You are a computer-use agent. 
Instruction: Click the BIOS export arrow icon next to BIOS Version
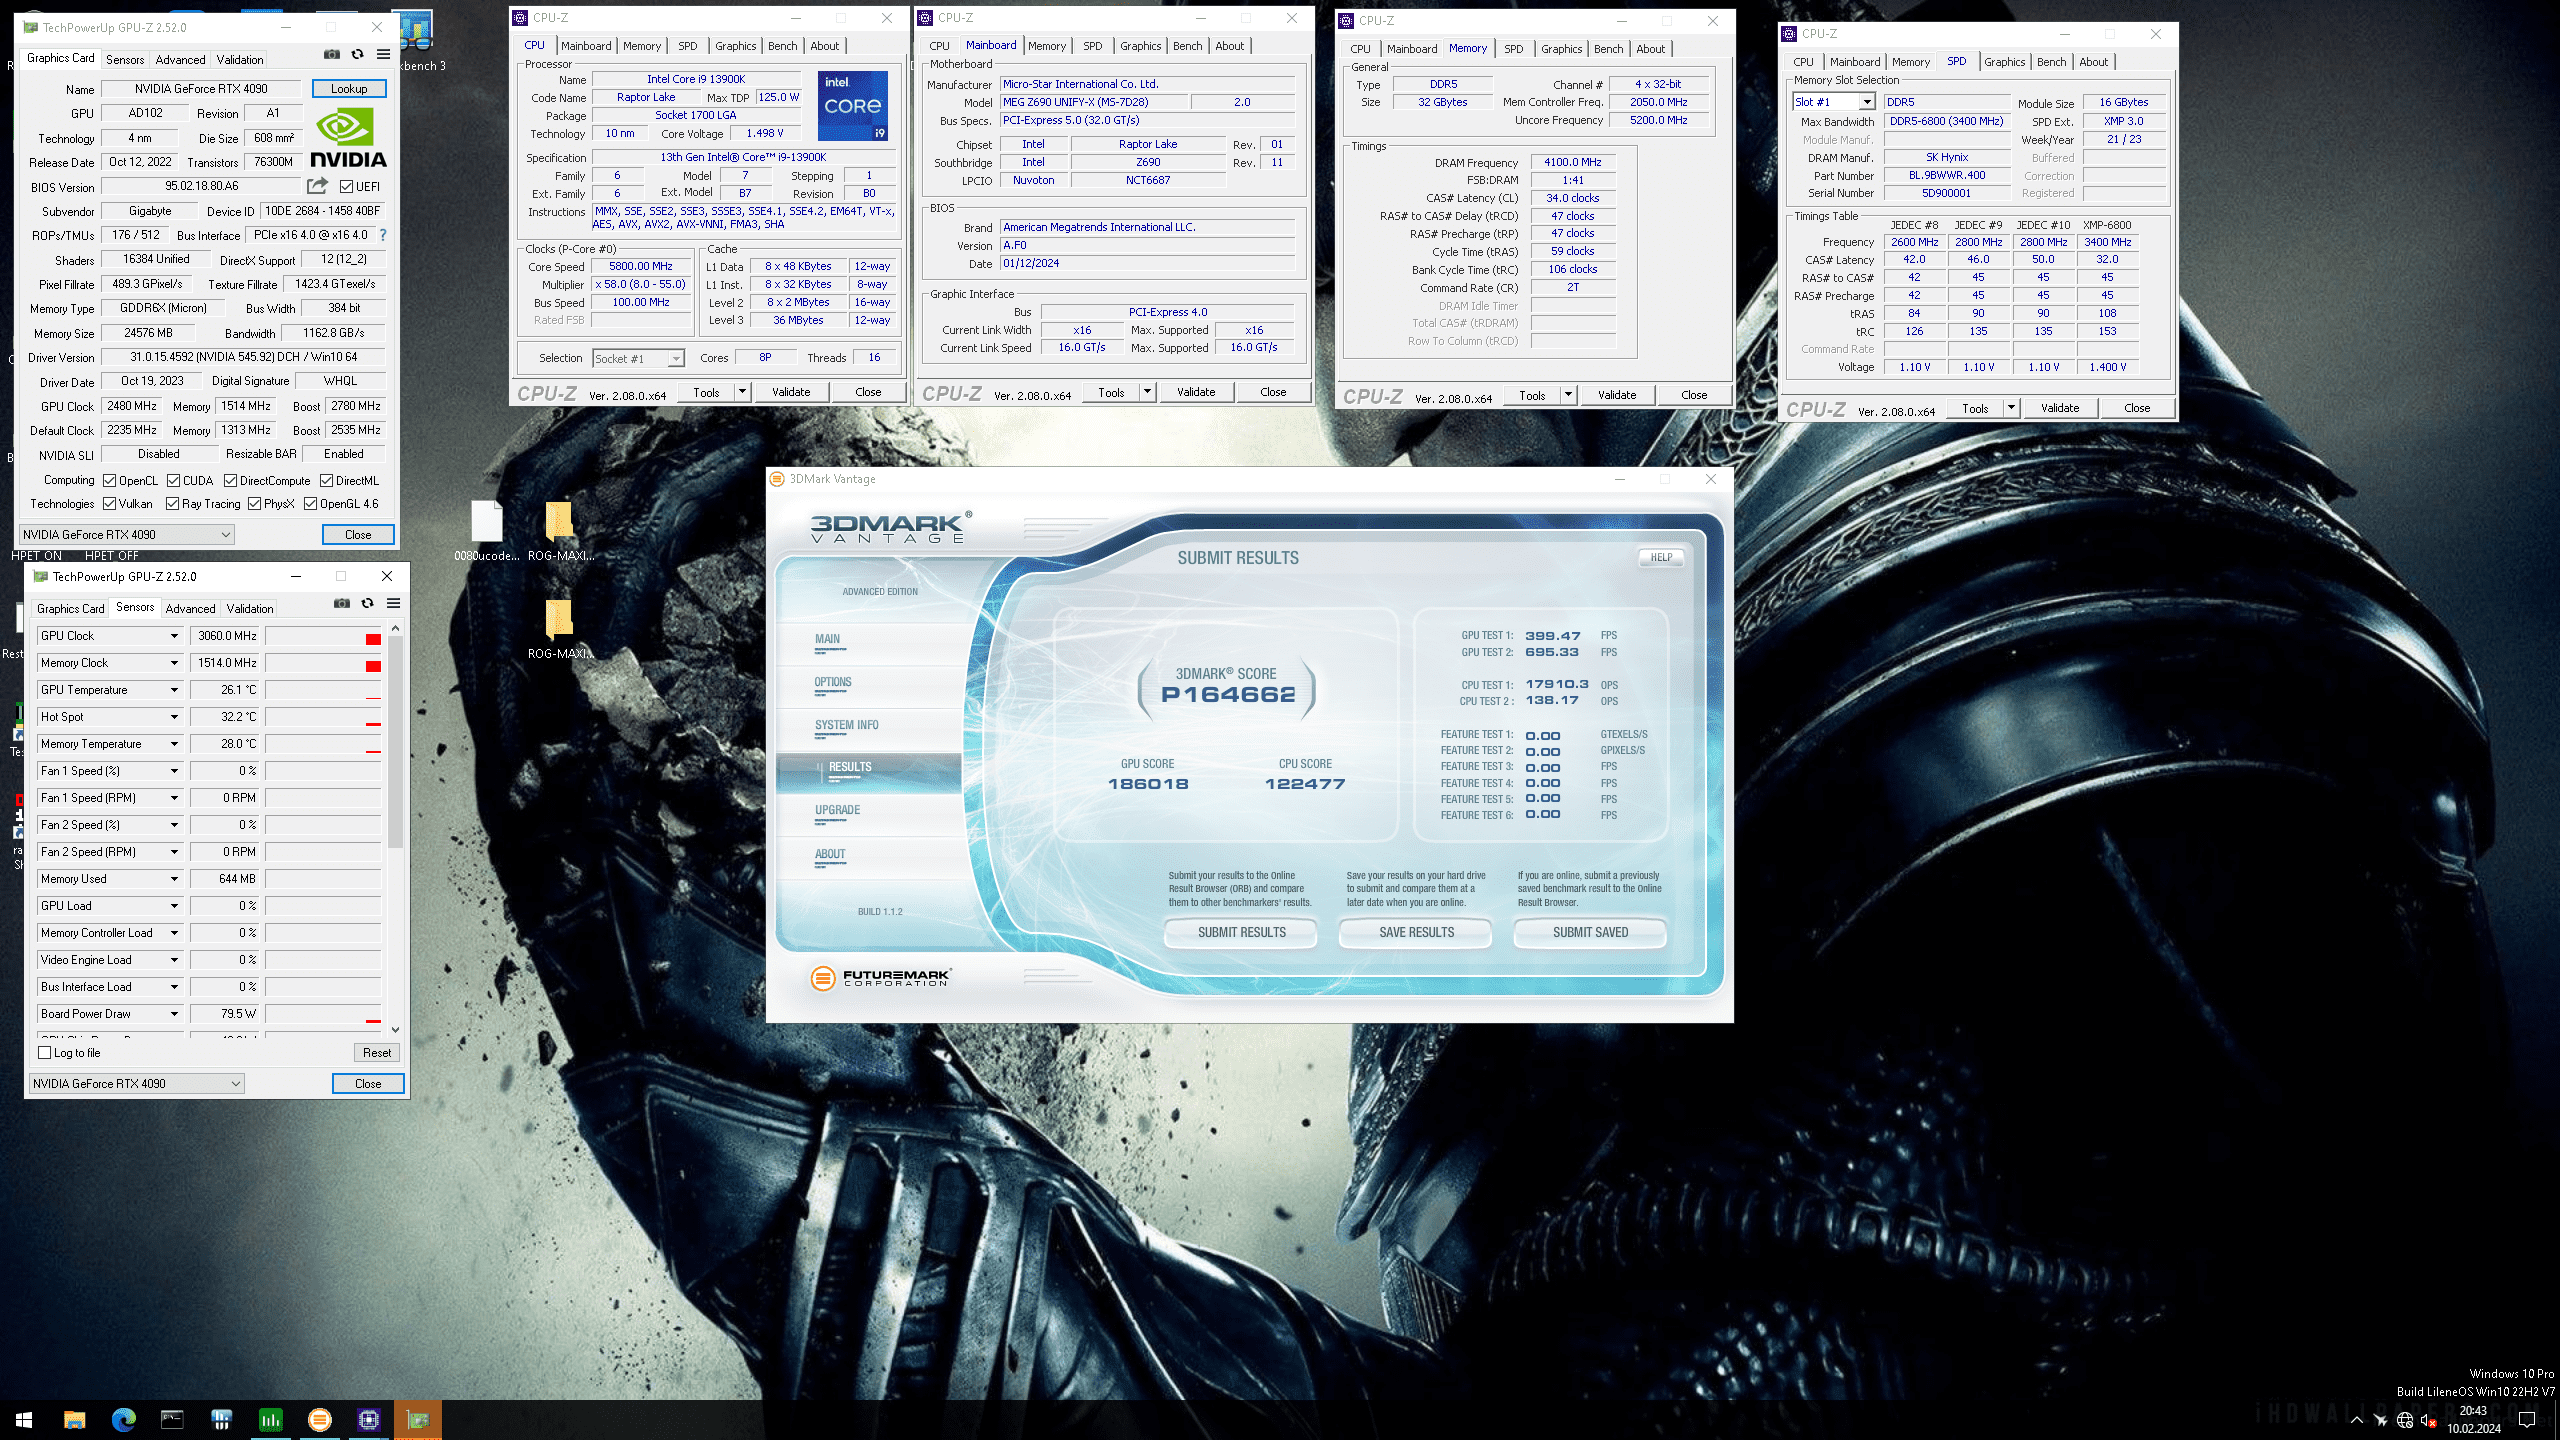317,186
